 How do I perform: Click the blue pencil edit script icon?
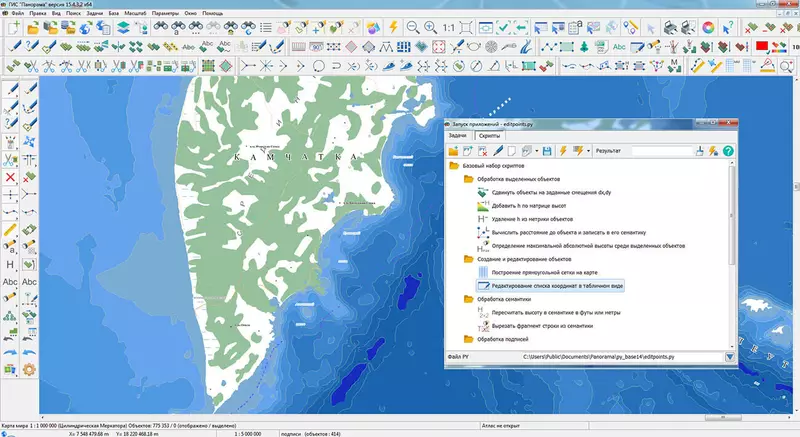(x=498, y=151)
